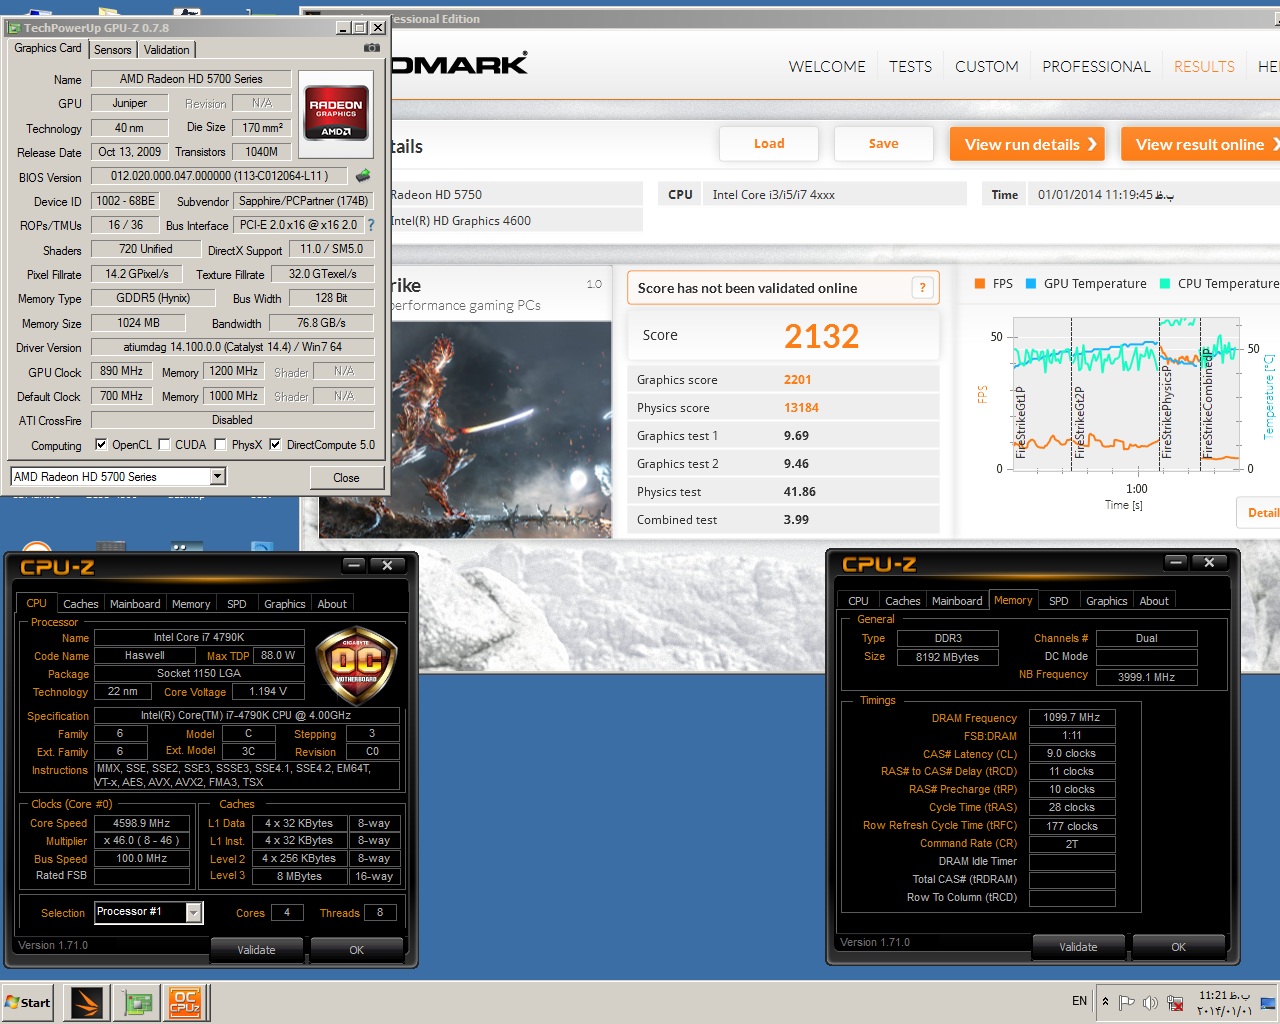Go to the 3DMark CUSTOM tab

[987, 67]
